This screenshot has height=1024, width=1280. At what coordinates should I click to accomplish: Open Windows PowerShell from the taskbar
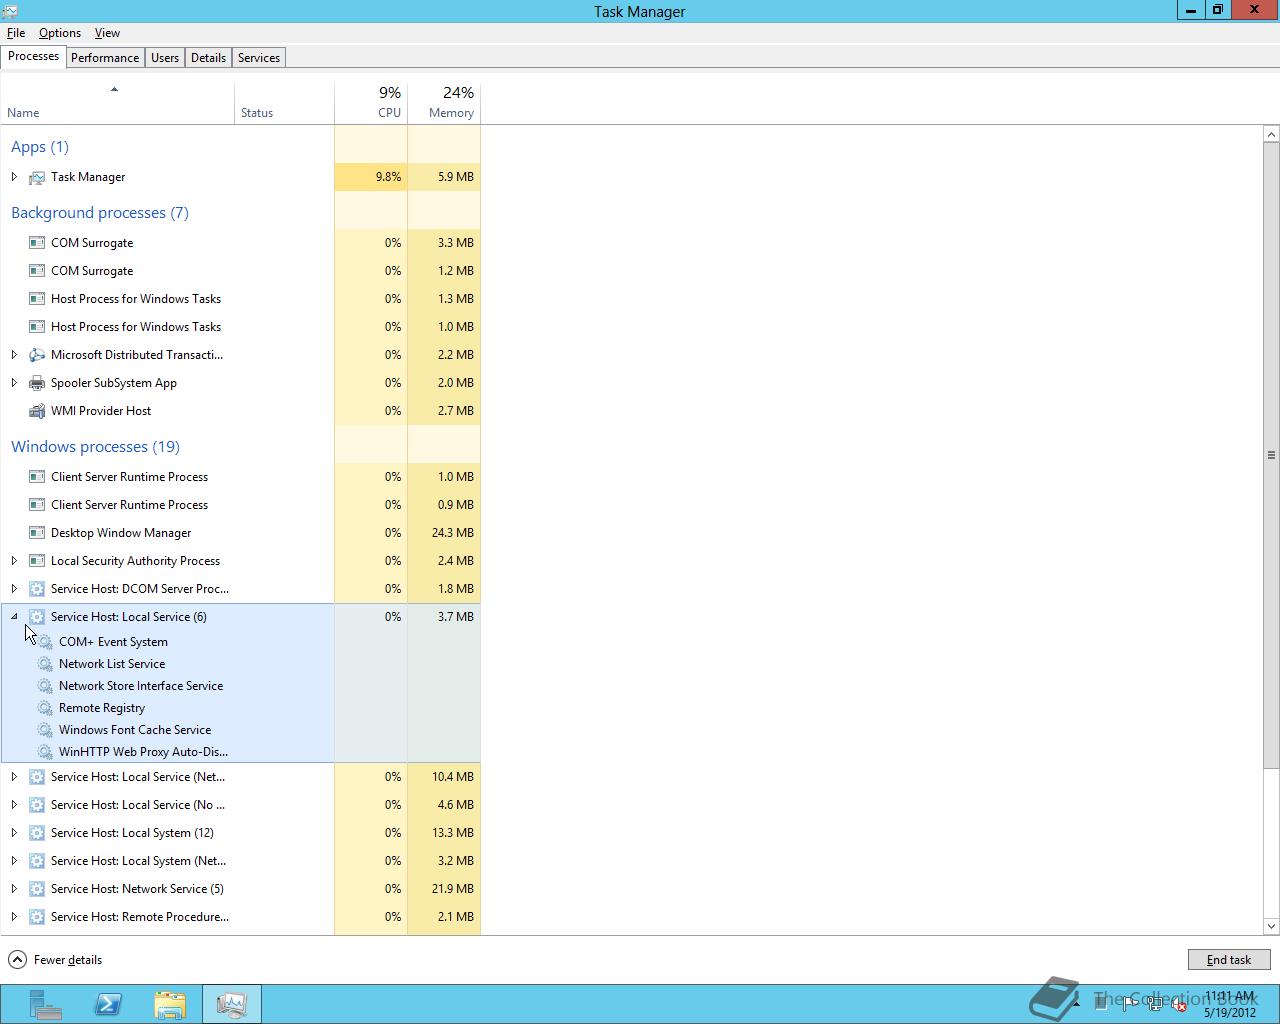(x=108, y=1004)
